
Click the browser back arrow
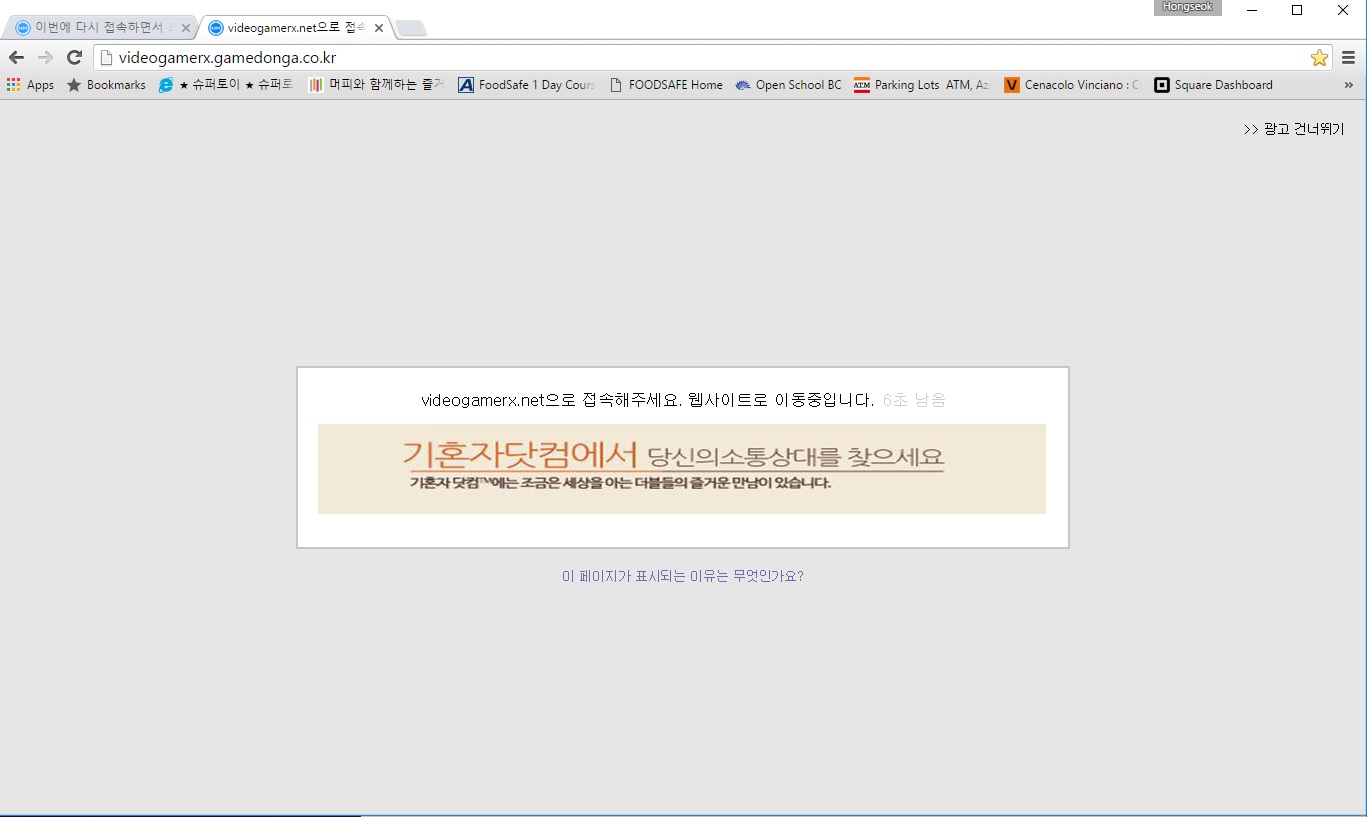[16, 58]
